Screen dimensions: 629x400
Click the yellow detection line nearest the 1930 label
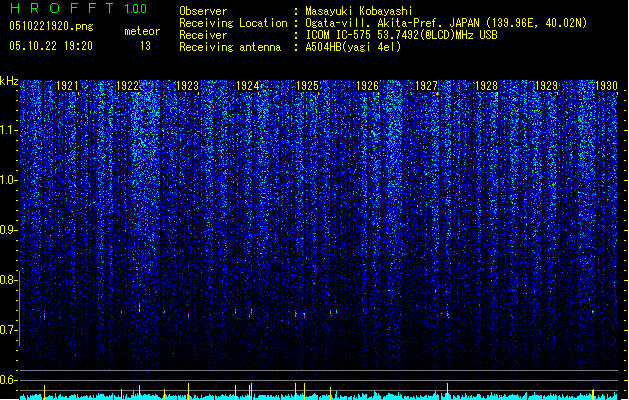593,394
